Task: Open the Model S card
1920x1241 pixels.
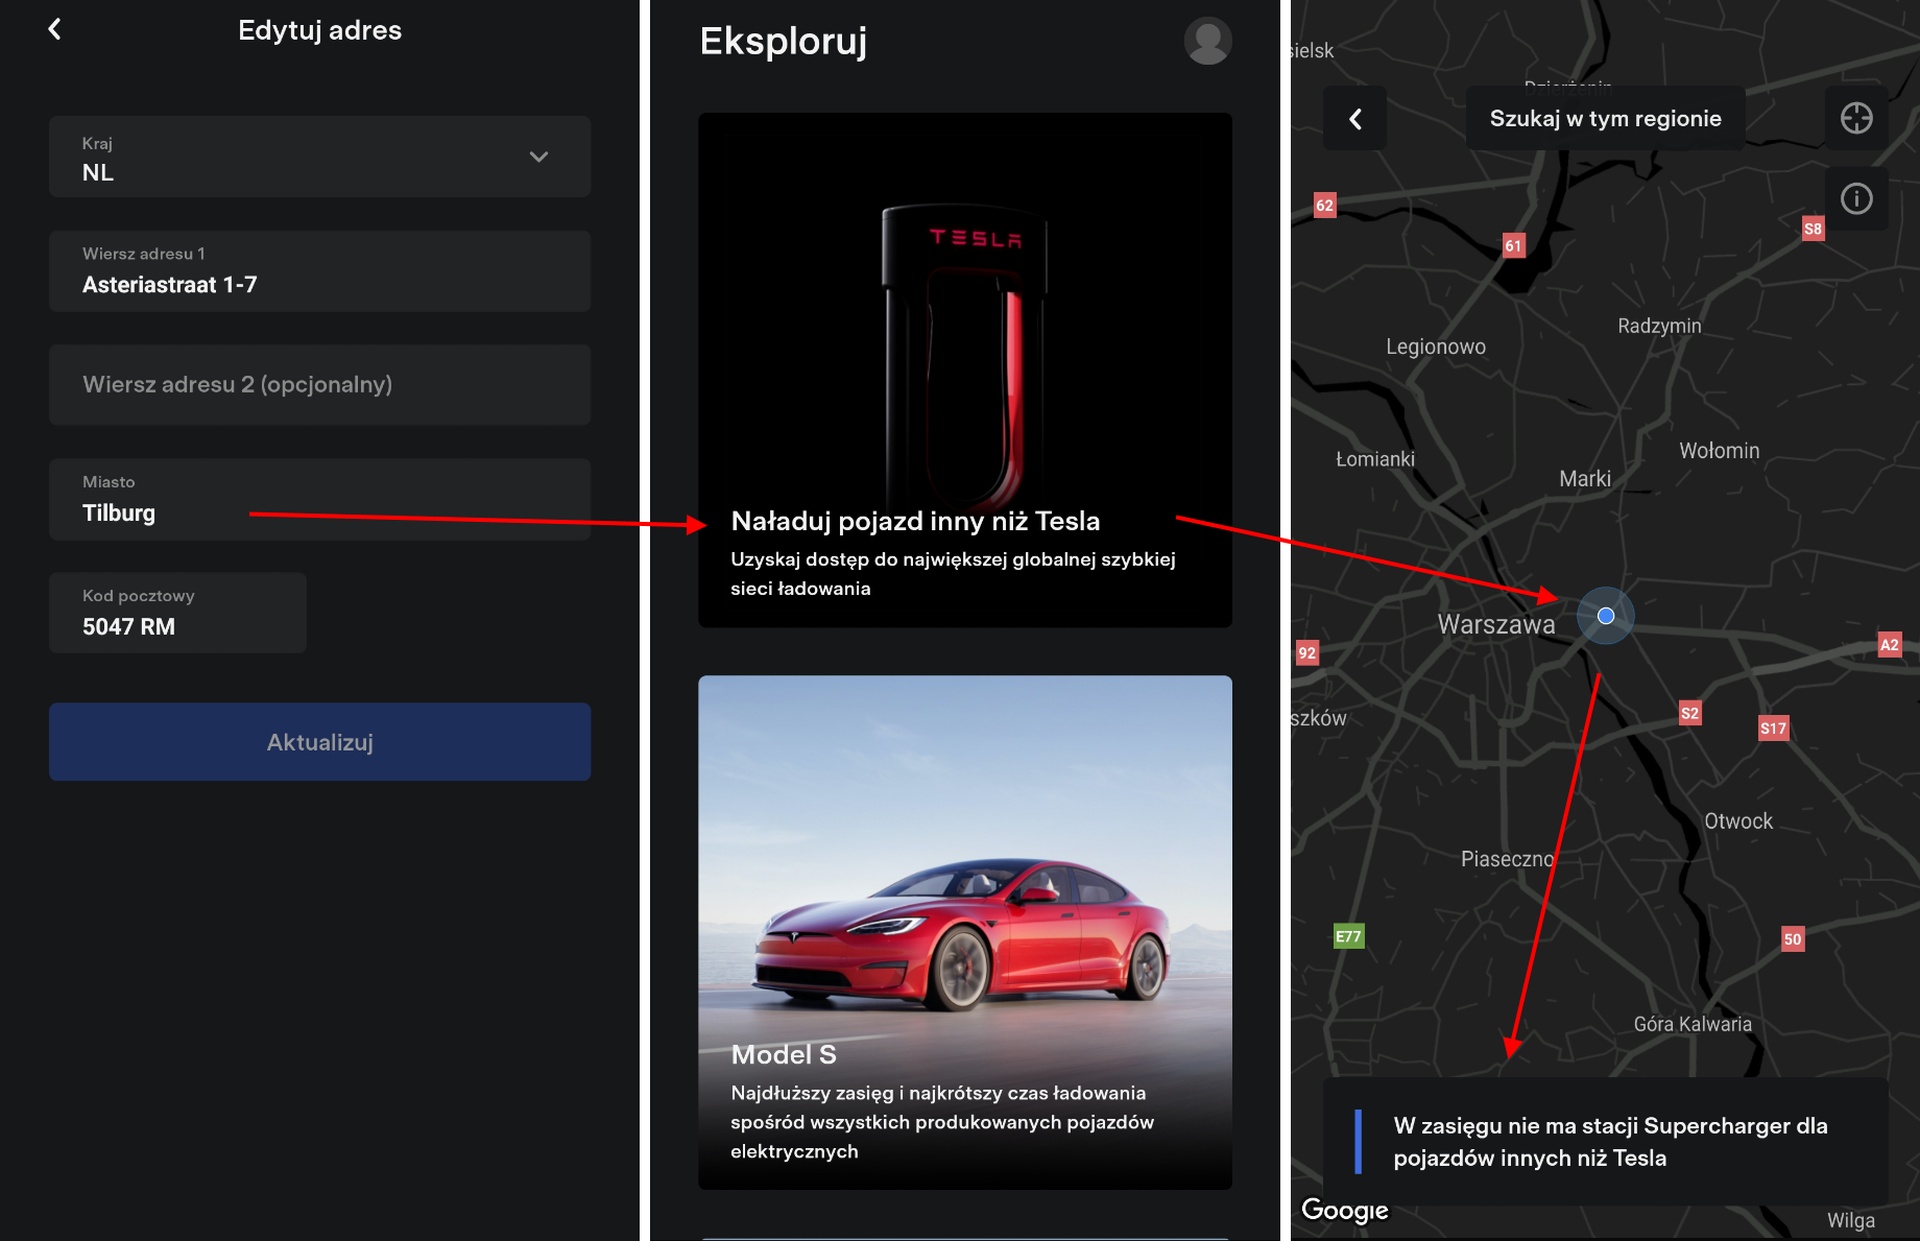Action: [965, 932]
